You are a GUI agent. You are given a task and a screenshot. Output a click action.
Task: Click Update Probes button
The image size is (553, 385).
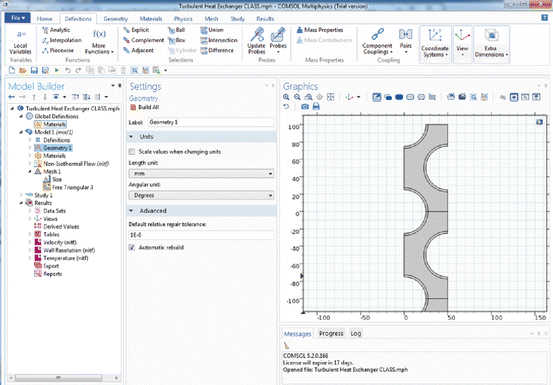coord(256,41)
